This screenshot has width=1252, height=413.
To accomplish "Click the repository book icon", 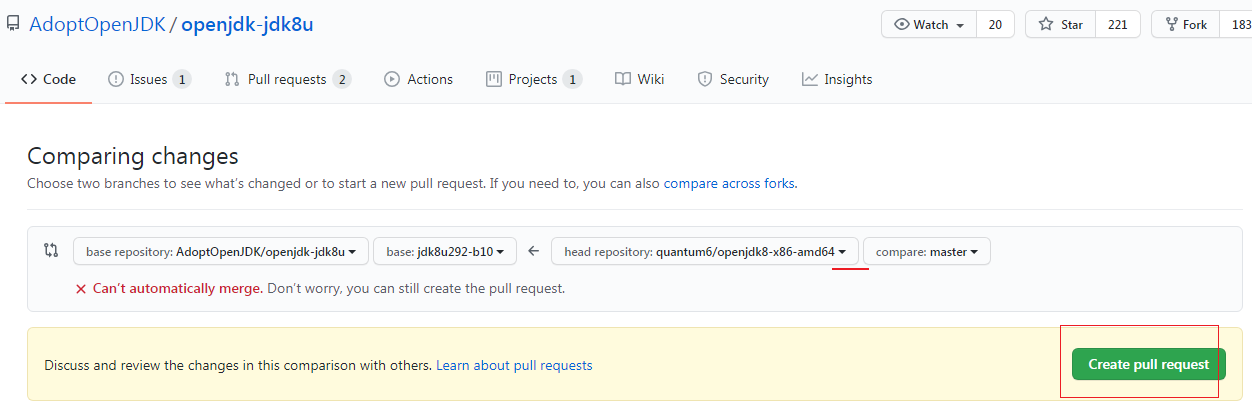I will [x=12, y=24].
